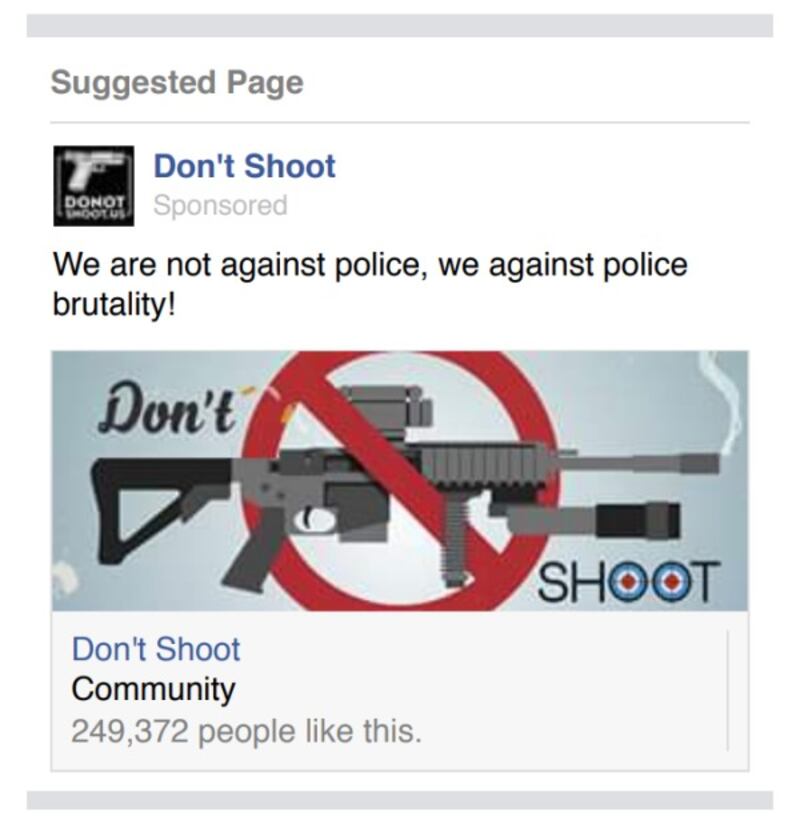This screenshot has height=840, width=800.
Task: Open the Don't Shoot link below the banner
Action: click(156, 649)
